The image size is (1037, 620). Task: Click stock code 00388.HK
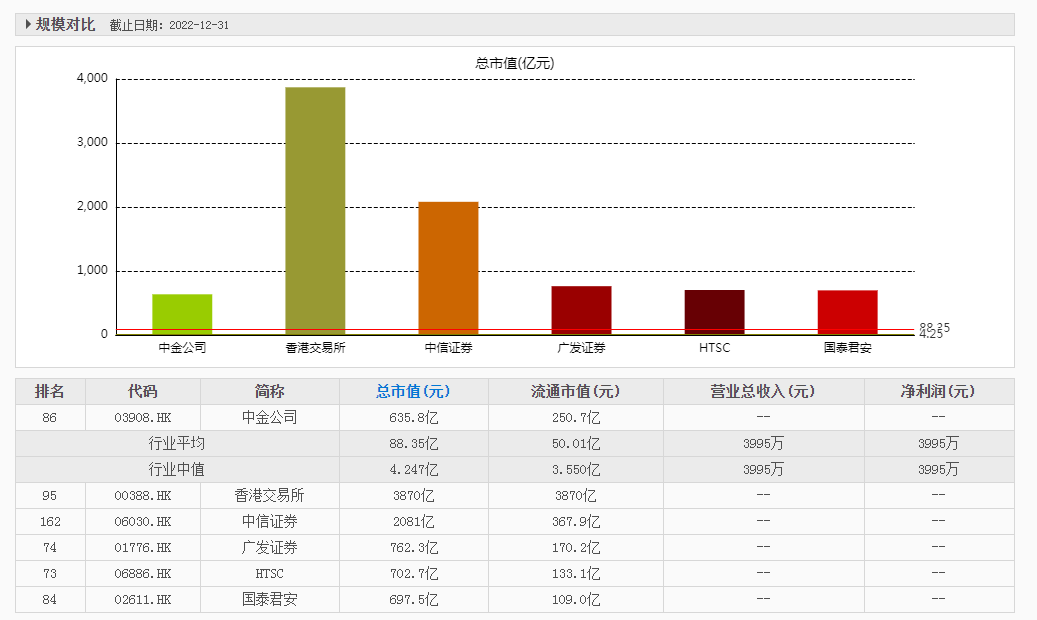pos(142,496)
